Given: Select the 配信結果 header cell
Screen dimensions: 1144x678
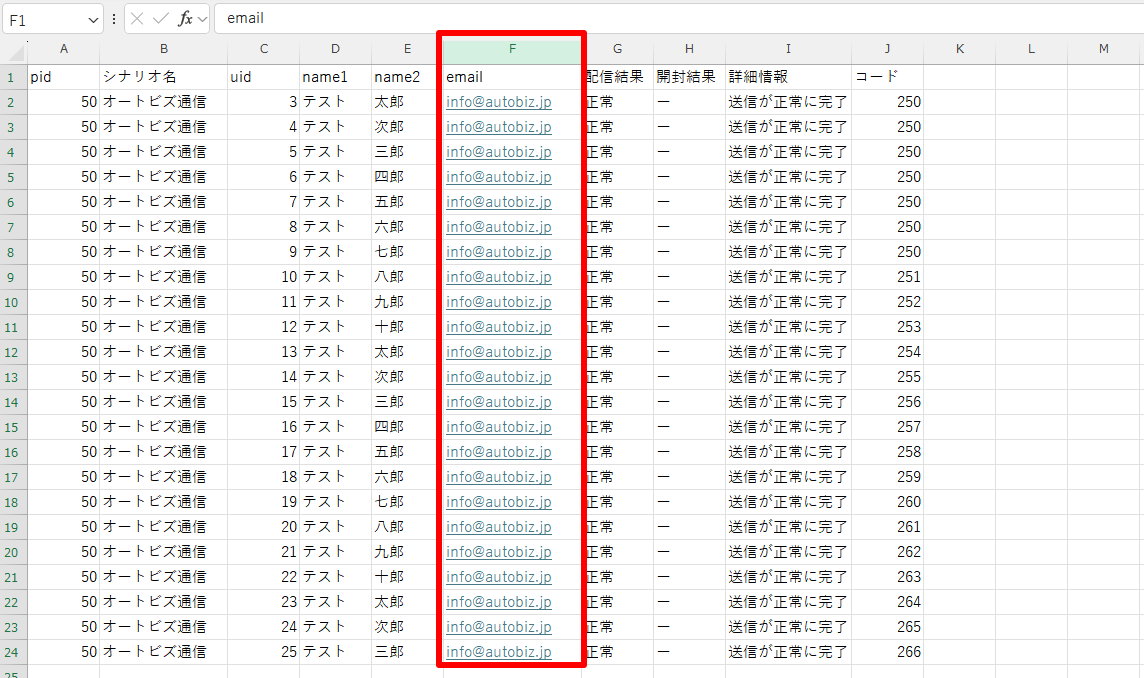Looking at the screenshot, I should point(616,77).
